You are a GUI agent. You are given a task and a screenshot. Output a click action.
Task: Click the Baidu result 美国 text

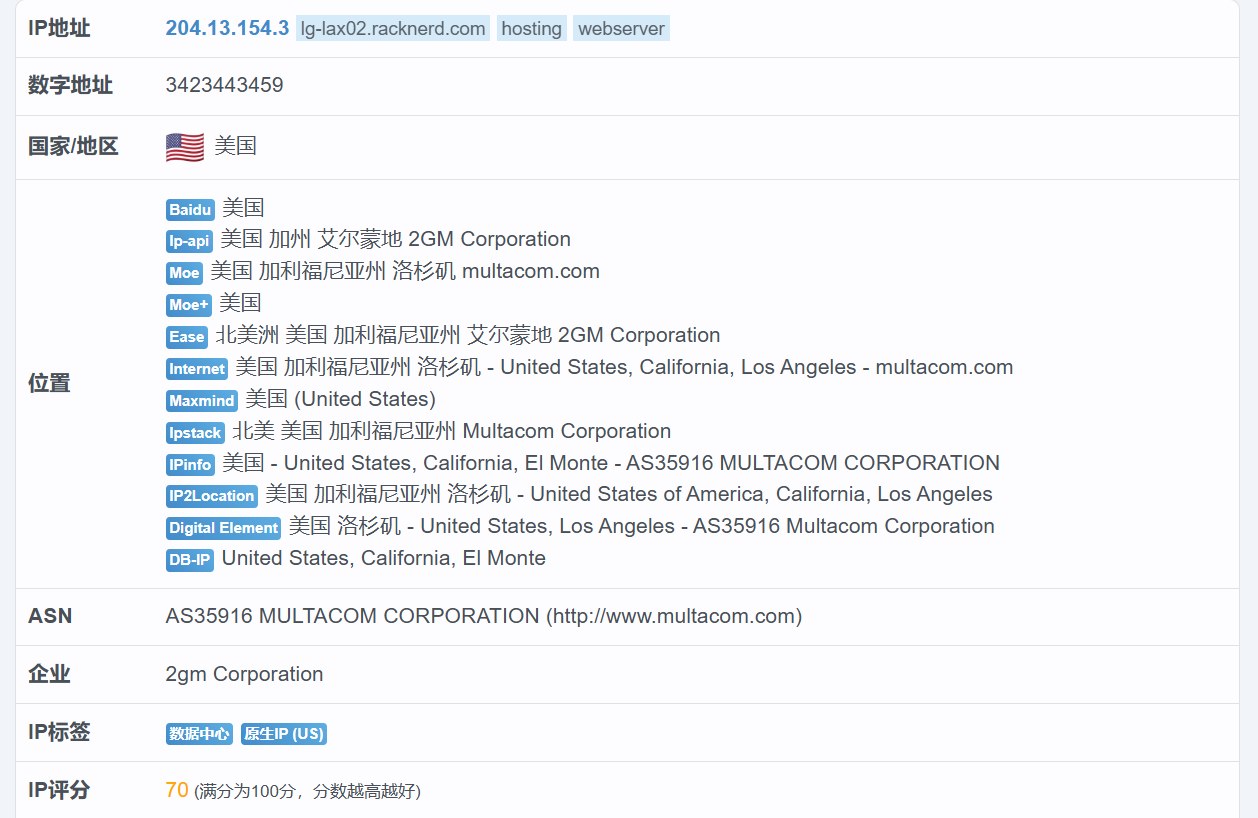[243, 207]
